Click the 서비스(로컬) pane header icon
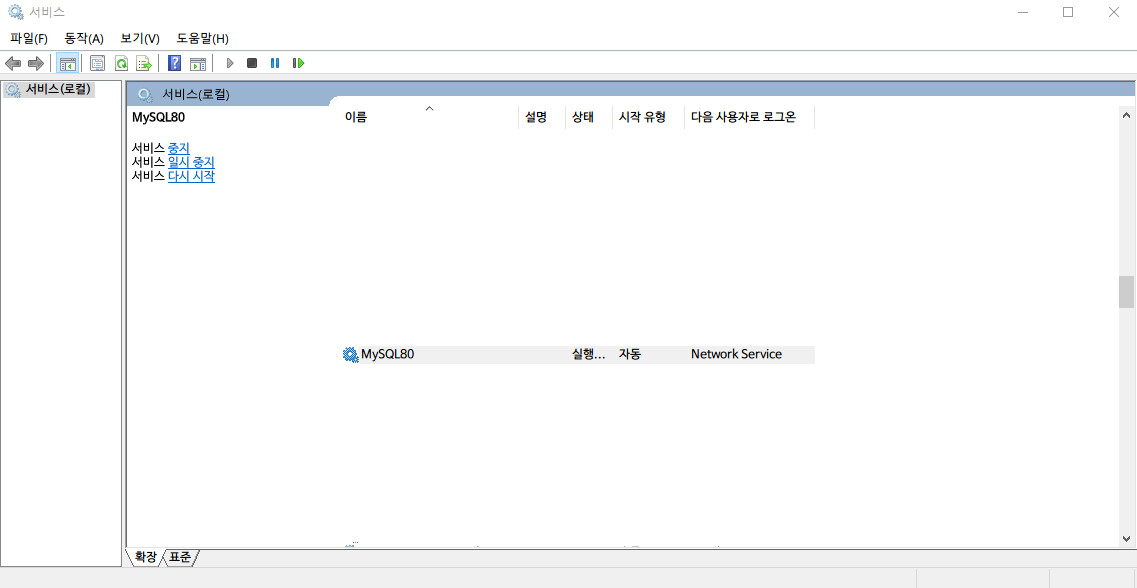Image resolution: width=1137 pixels, height=588 pixels. coord(145,95)
